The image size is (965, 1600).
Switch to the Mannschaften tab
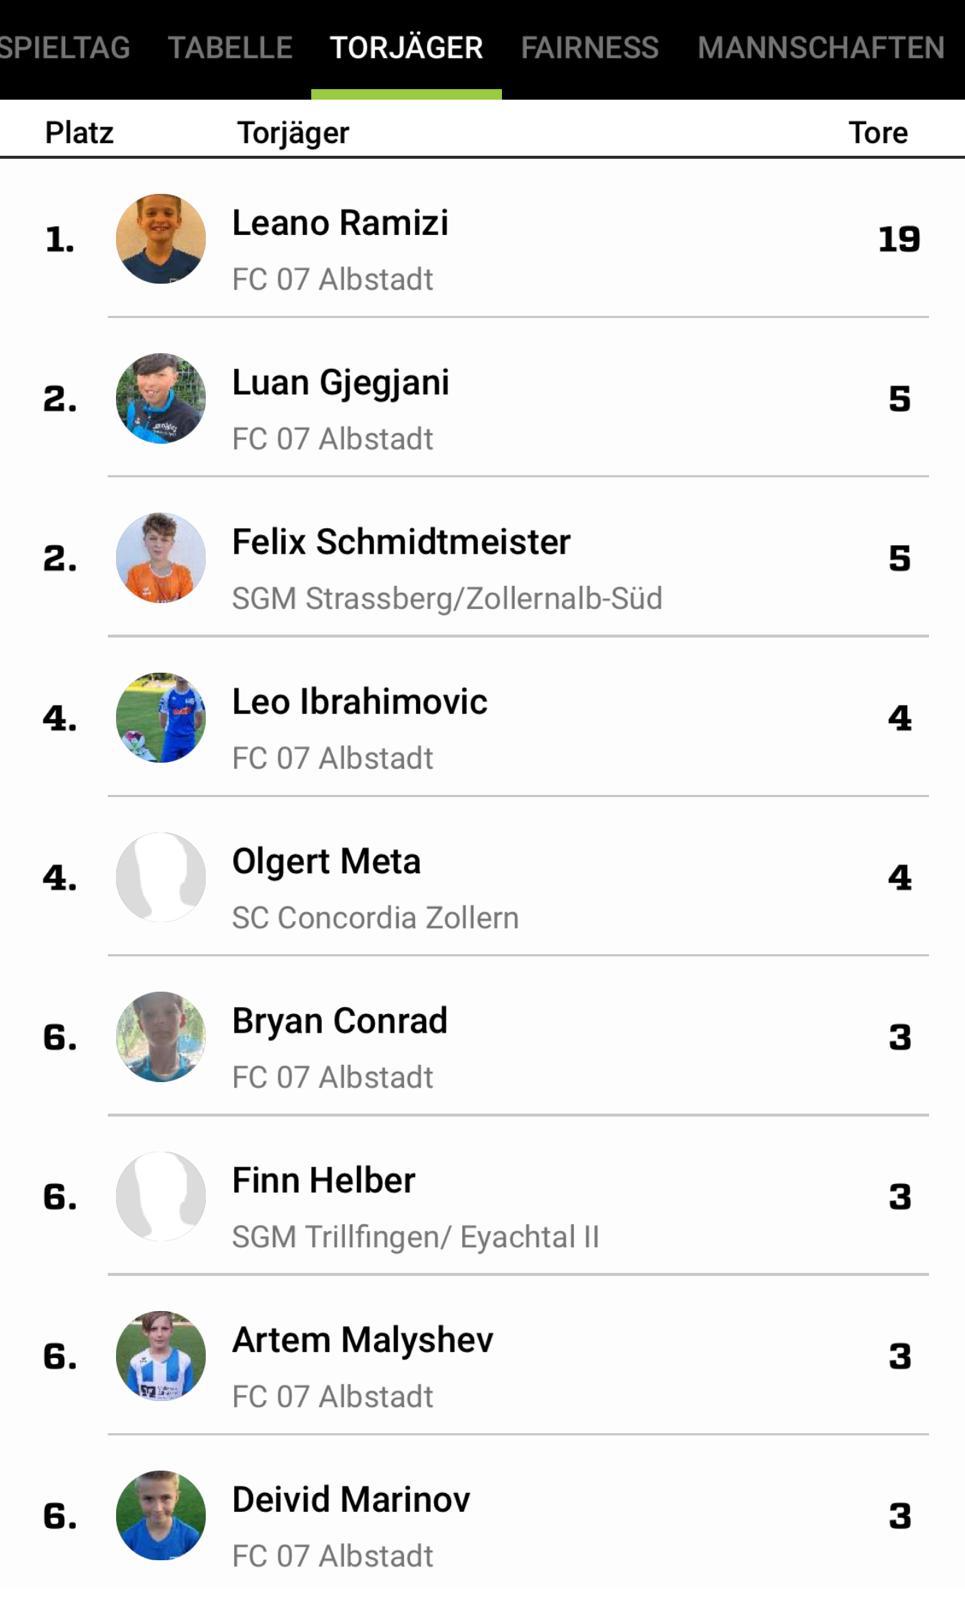(820, 47)
